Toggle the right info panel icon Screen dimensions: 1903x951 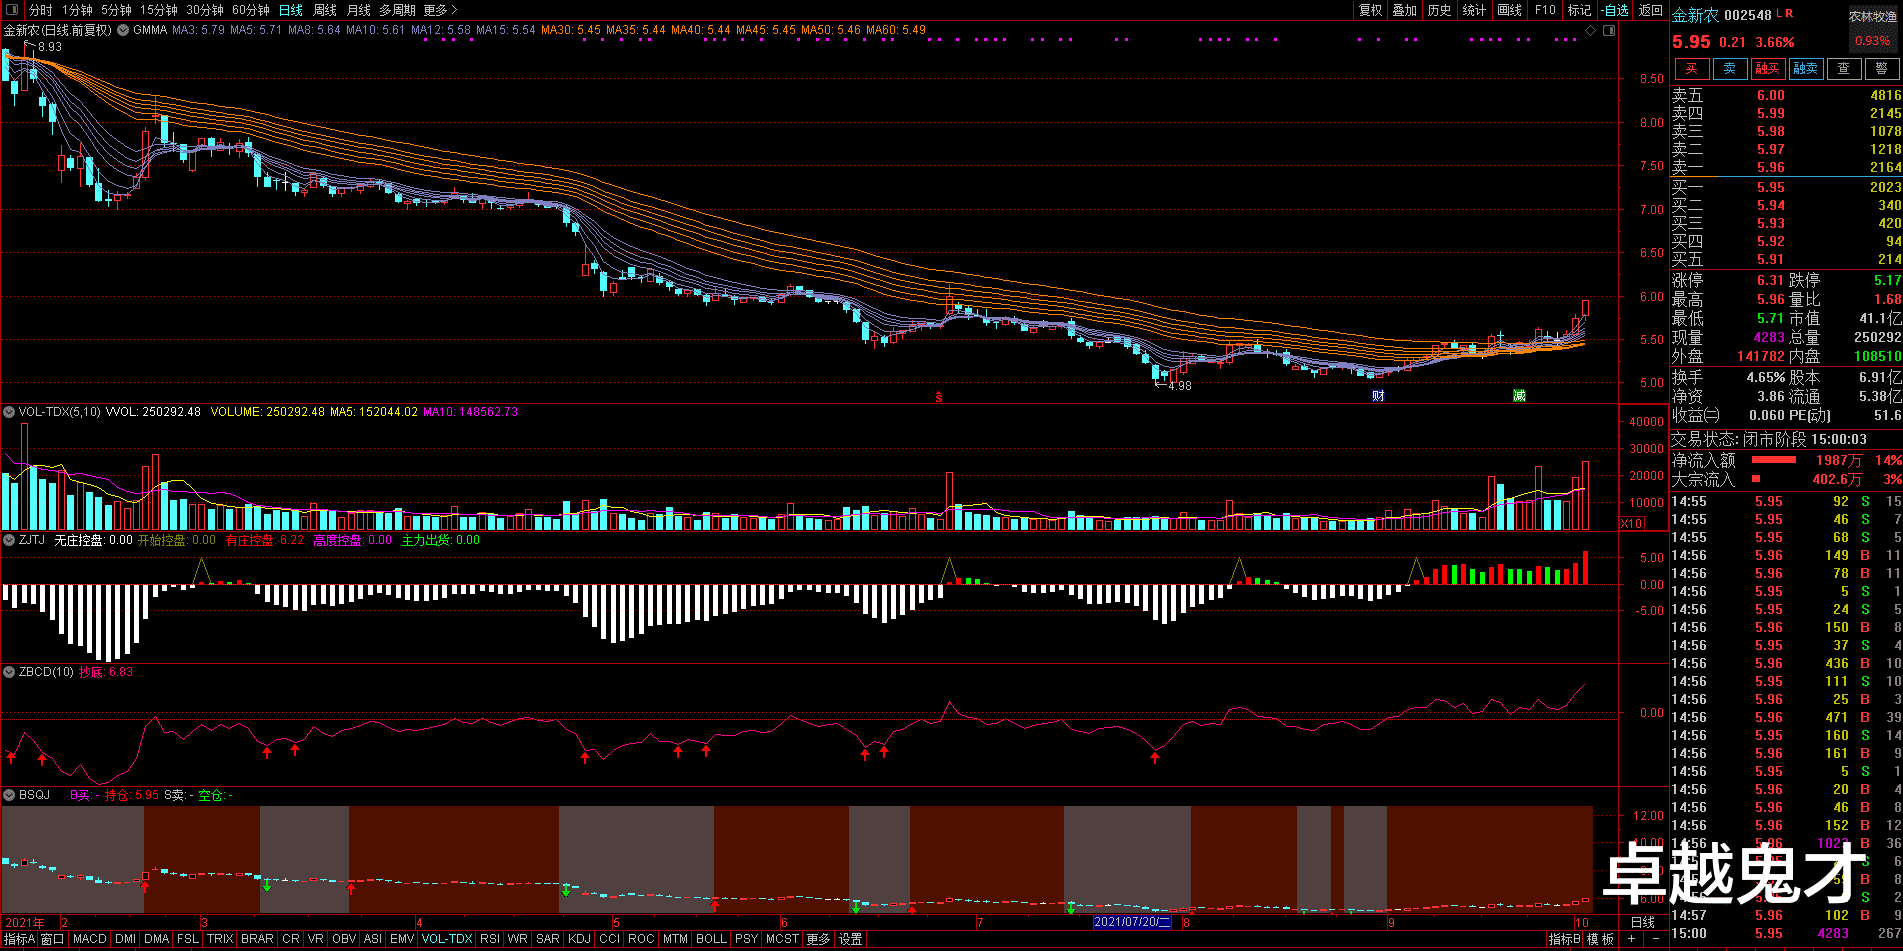pyautogui.click(x=1608, y=30)
